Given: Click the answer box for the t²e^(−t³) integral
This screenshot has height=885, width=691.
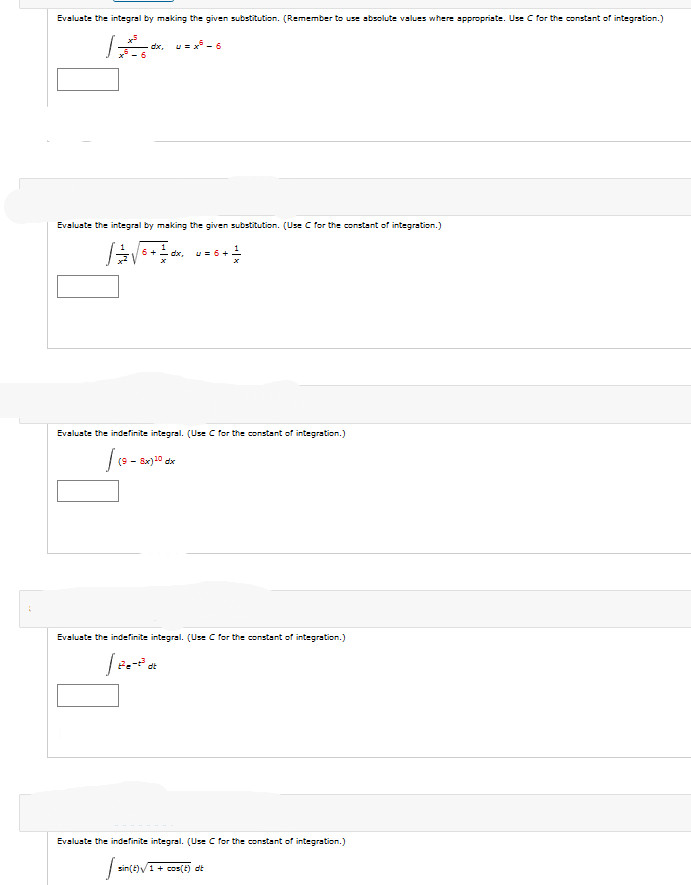Looking at the screenshot, I should coord(87,695).
